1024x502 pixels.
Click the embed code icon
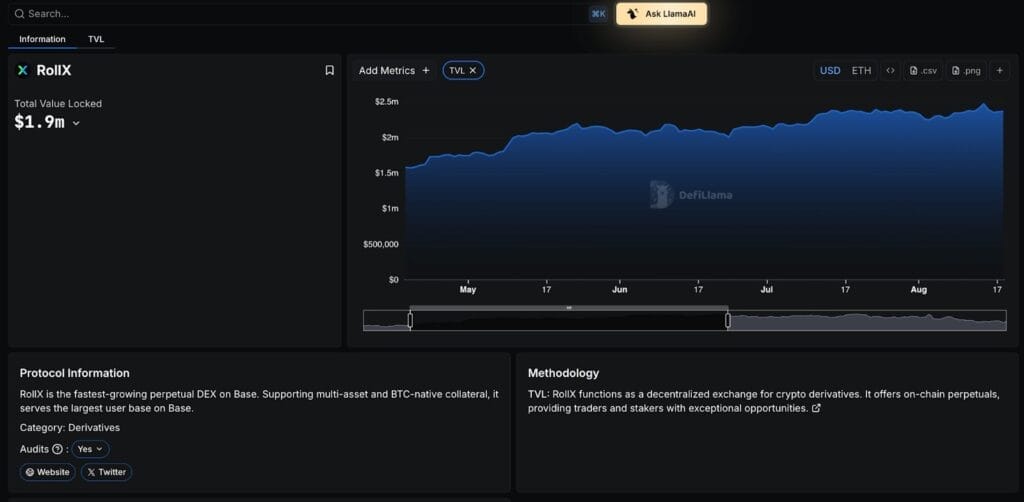pyautogui.click(x=889, y=71)
